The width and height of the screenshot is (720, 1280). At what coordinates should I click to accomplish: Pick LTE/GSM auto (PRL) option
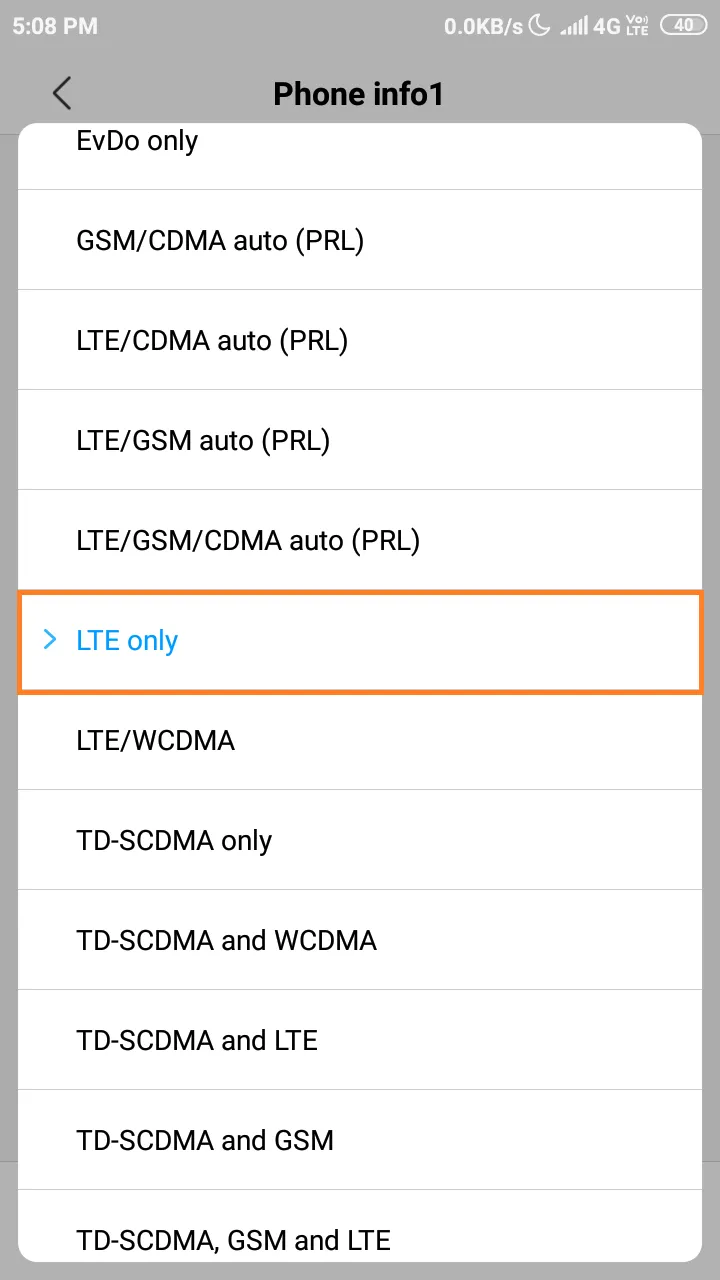pyautogui.click(x=360, y=440)
